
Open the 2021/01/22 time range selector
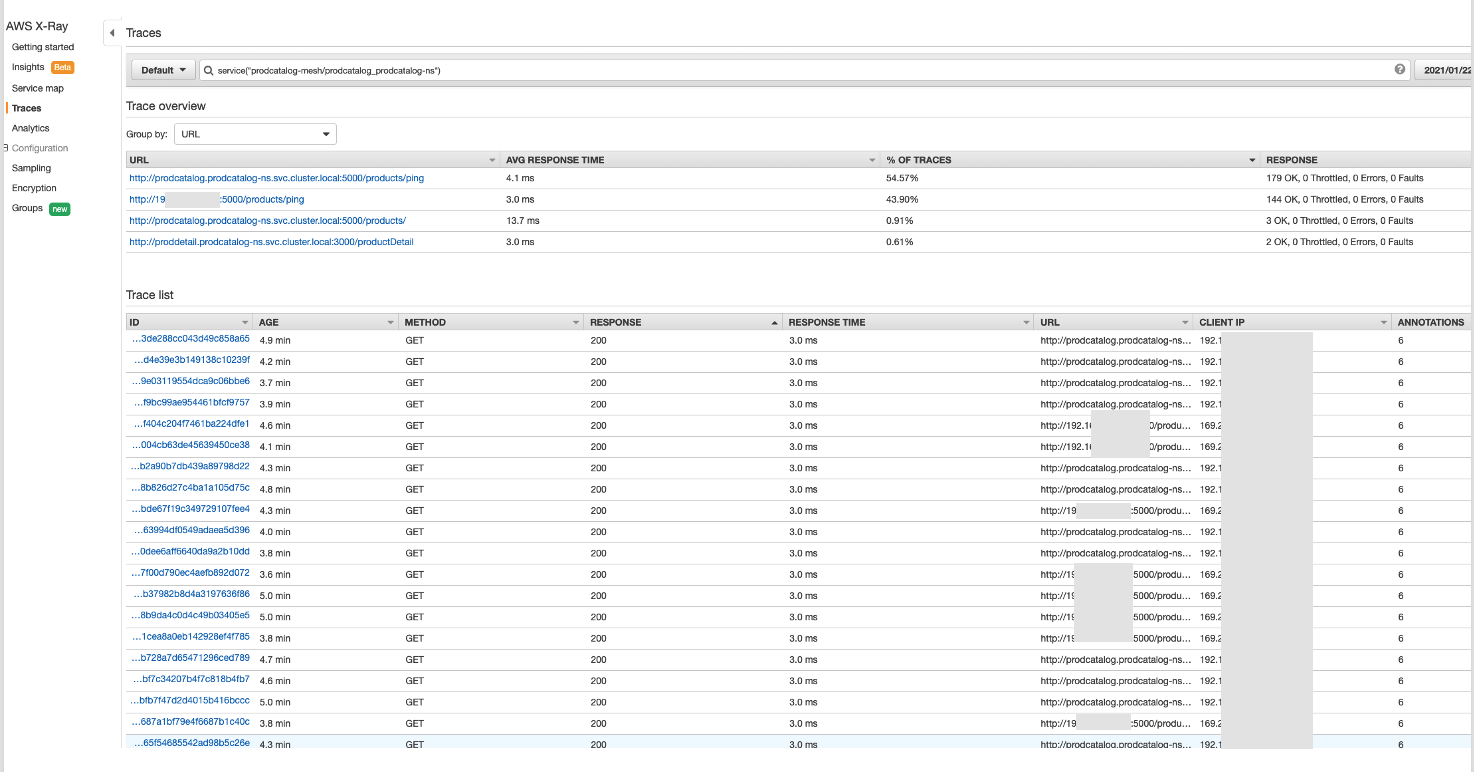1443,70
